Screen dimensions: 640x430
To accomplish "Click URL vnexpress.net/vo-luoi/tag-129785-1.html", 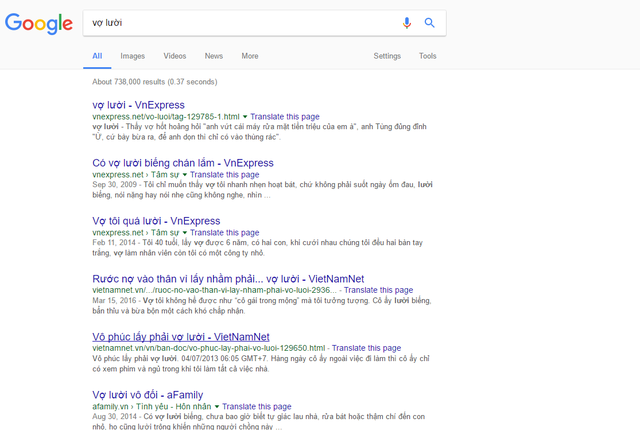I will 166,117.
